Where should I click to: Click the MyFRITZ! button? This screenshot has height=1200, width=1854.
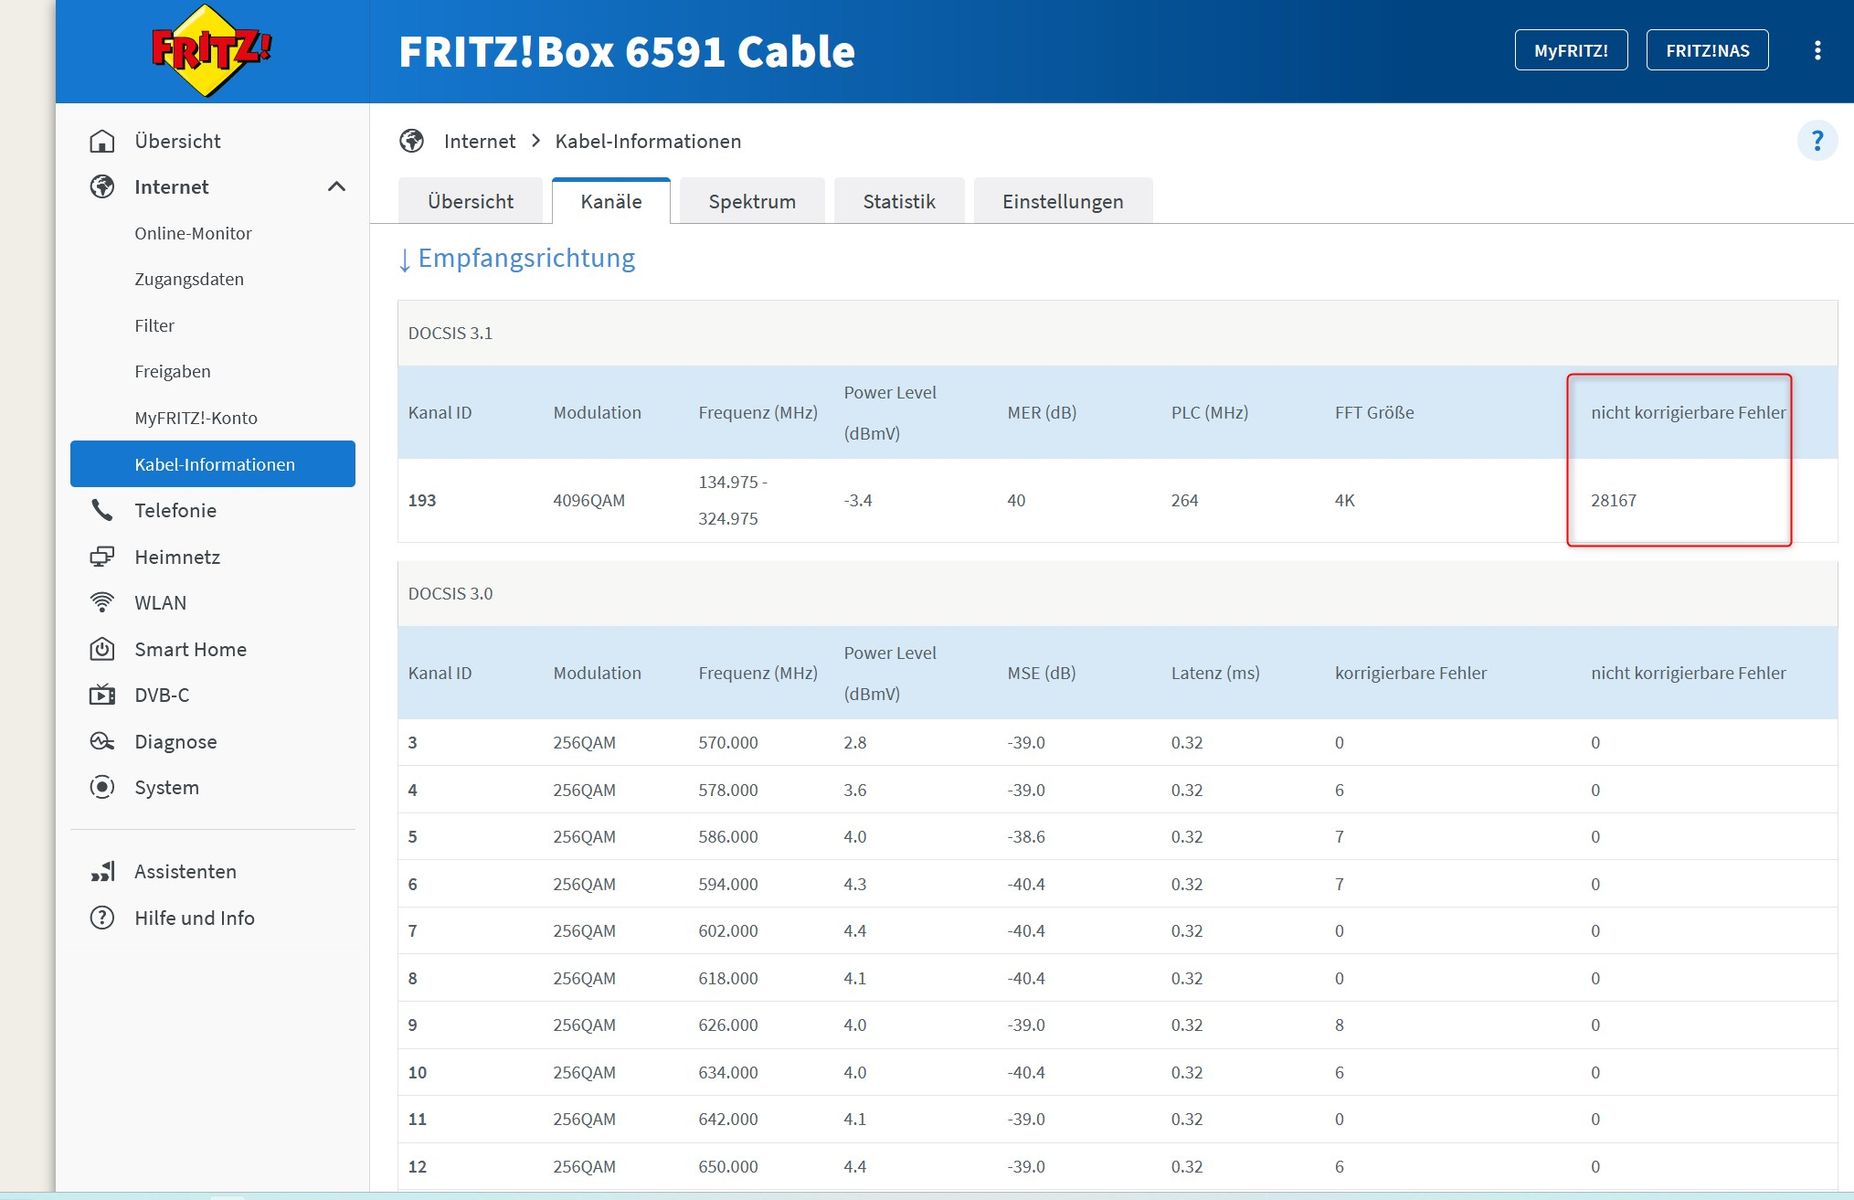[1571, 50]
